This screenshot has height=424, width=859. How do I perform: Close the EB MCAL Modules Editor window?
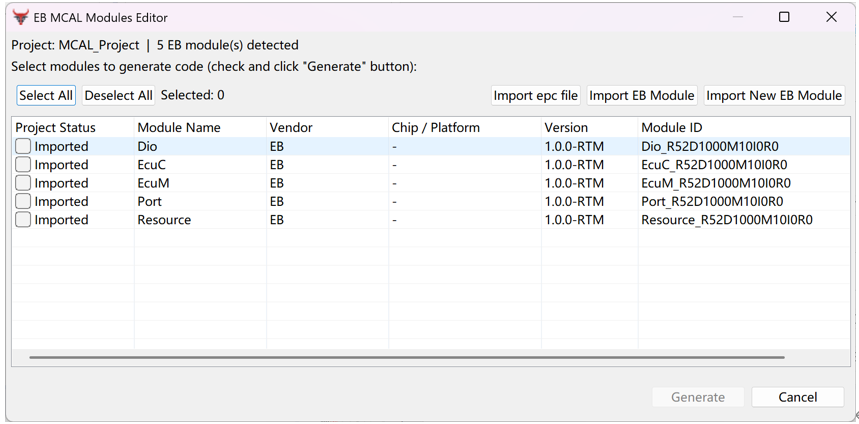(831, 17)
